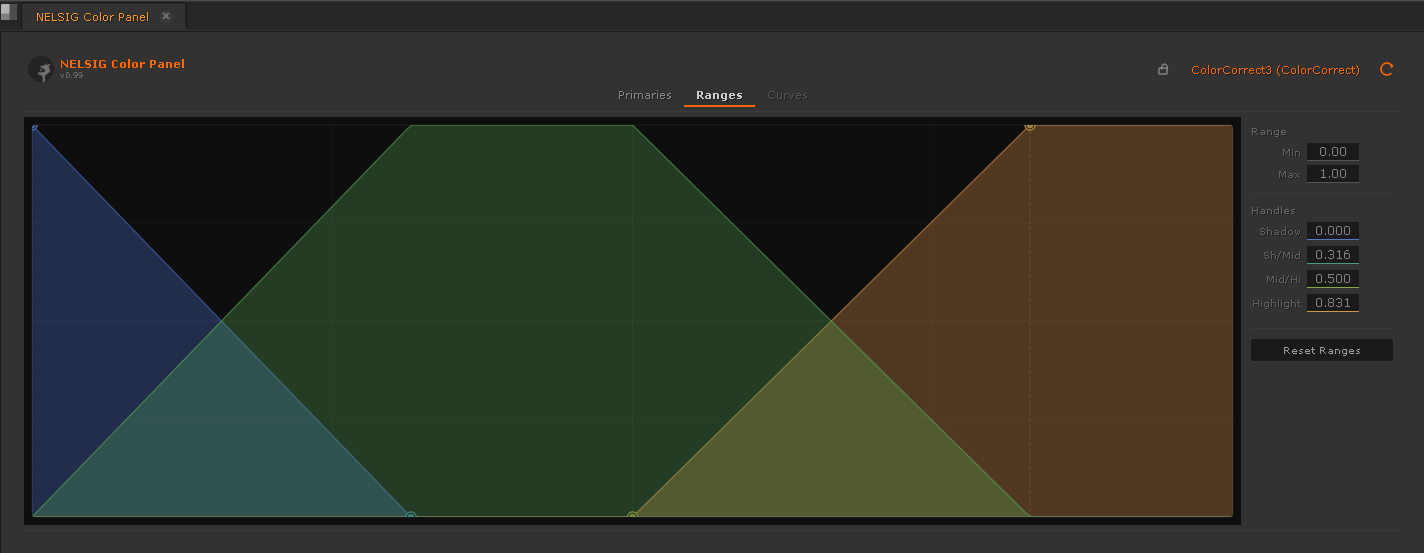Click the NELSIG logo icon
The image size is (1424, 553).
coord(41,69)
